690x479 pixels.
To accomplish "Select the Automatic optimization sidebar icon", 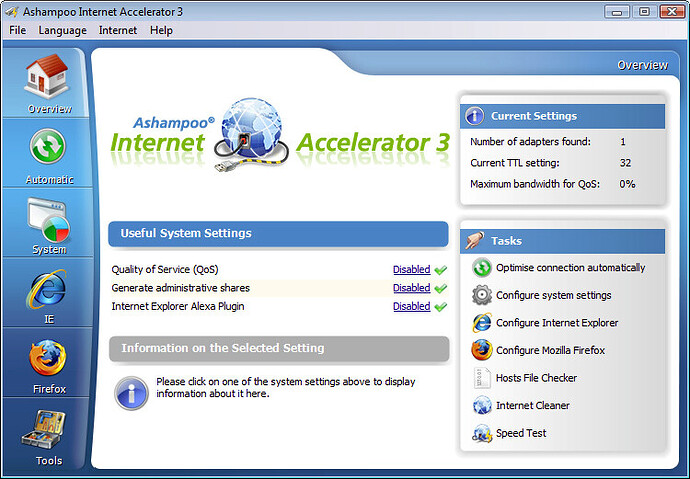I will click(47, 148).
